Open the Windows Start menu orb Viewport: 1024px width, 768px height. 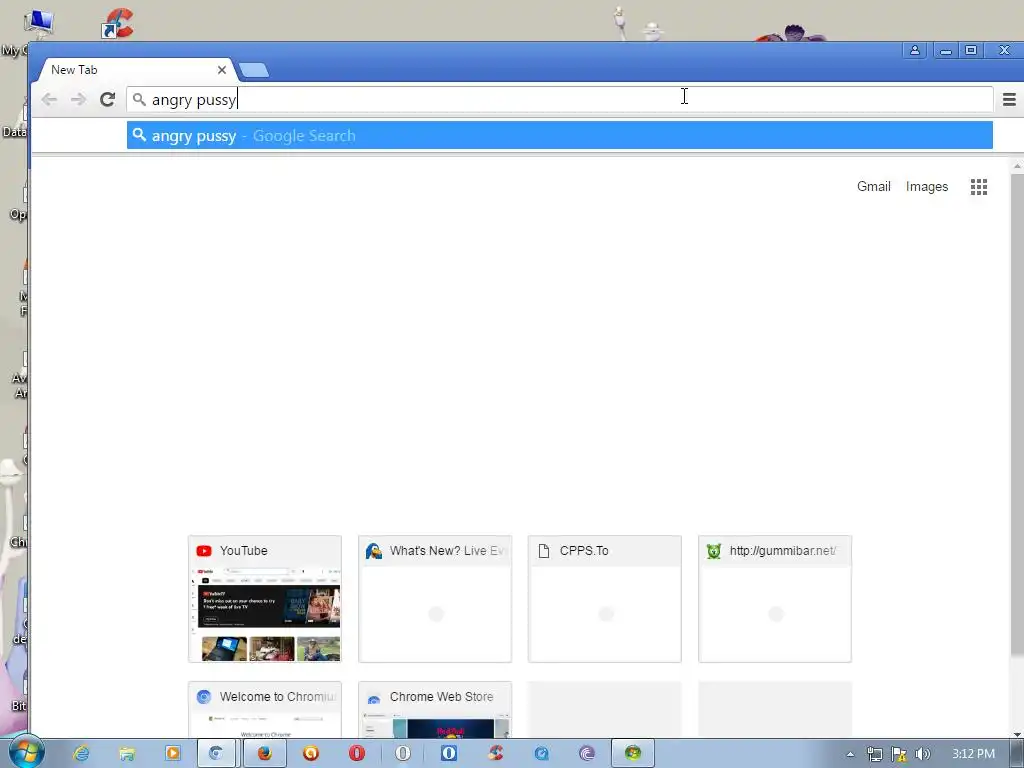click(25, 753)
